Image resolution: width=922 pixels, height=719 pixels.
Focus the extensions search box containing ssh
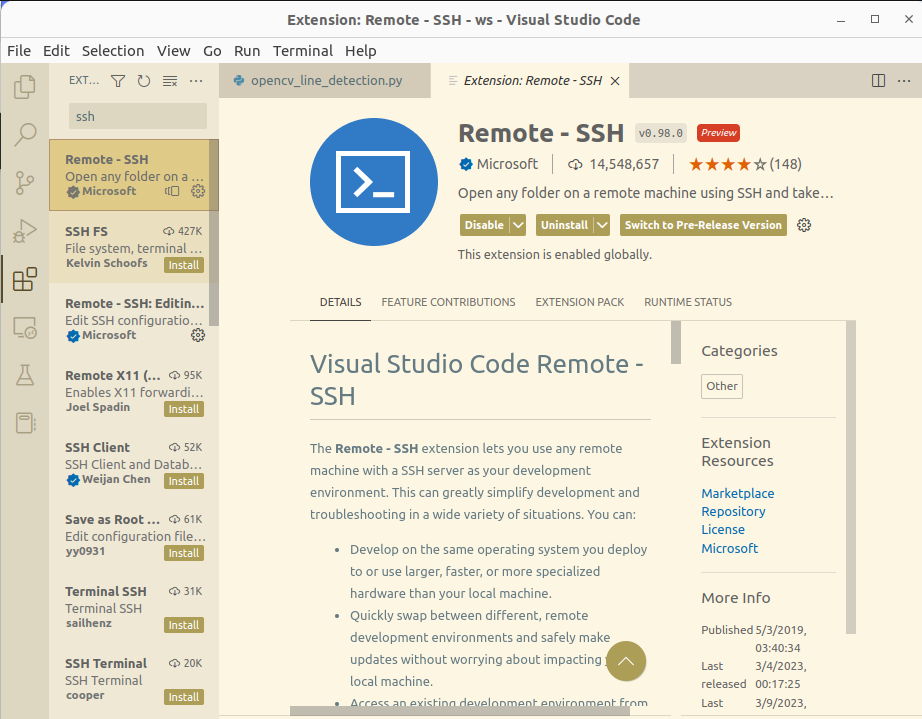(138, 116)
